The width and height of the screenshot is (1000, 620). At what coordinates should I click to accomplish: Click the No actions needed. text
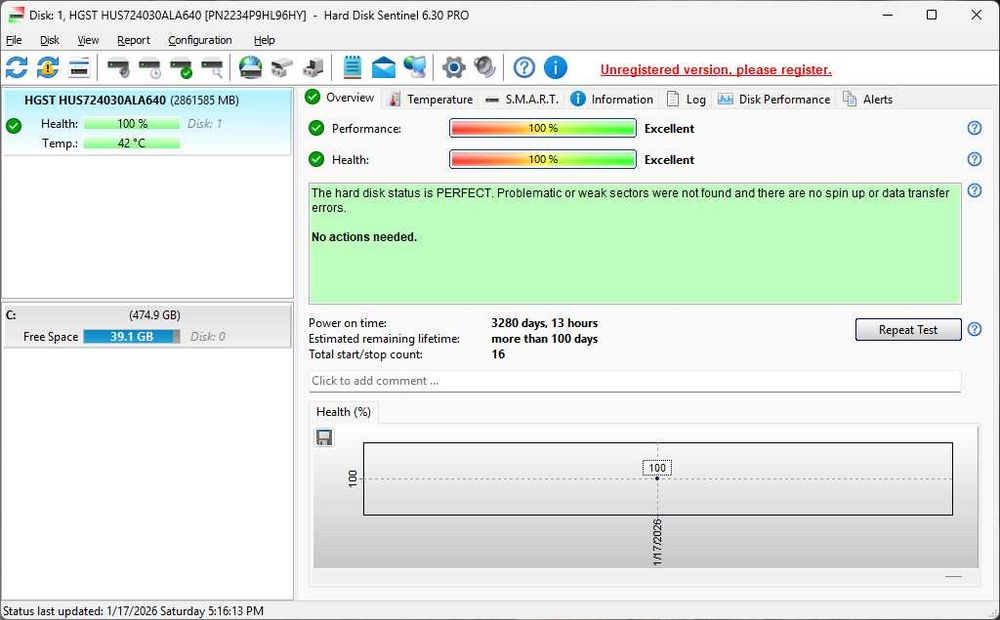(x=364, y=237)
